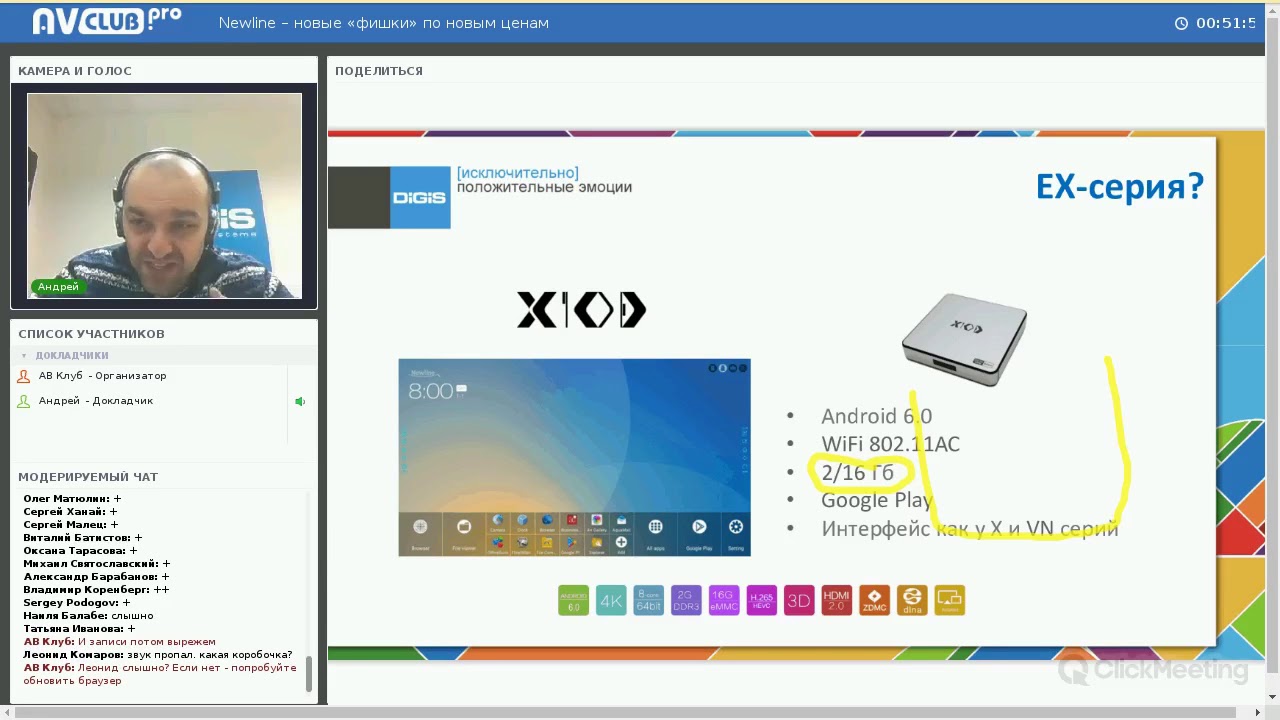Click the chat message from Владимир Коренберг
Image resolution: width=1280 pixels, height=720 pixels.
(96, 590)
